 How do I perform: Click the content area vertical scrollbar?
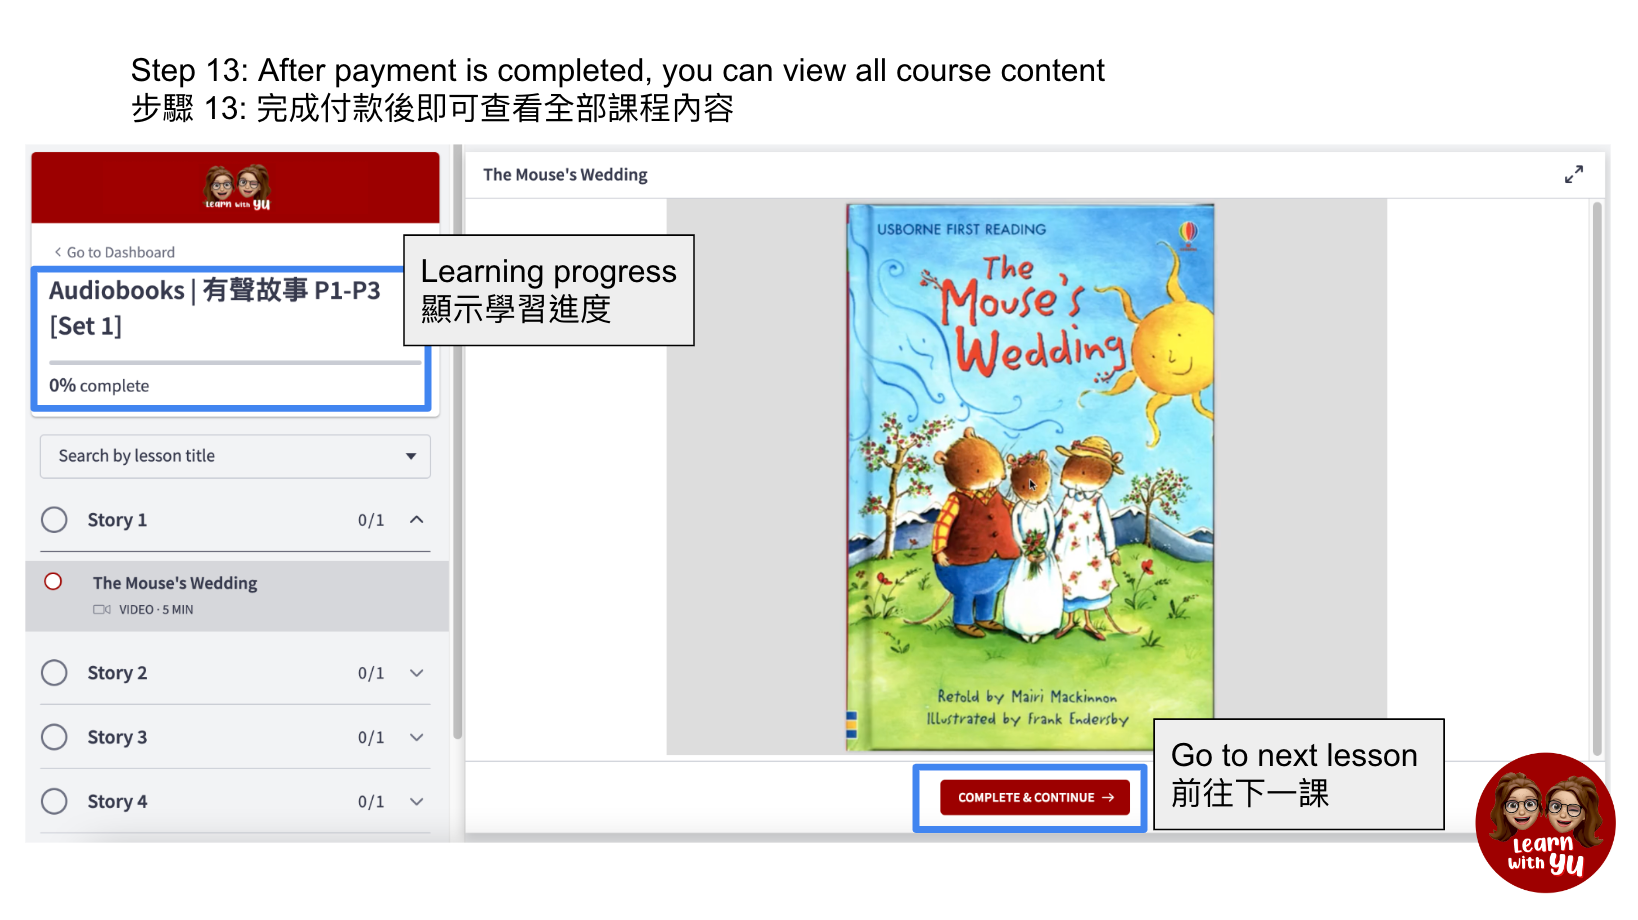pos(1597,478)
